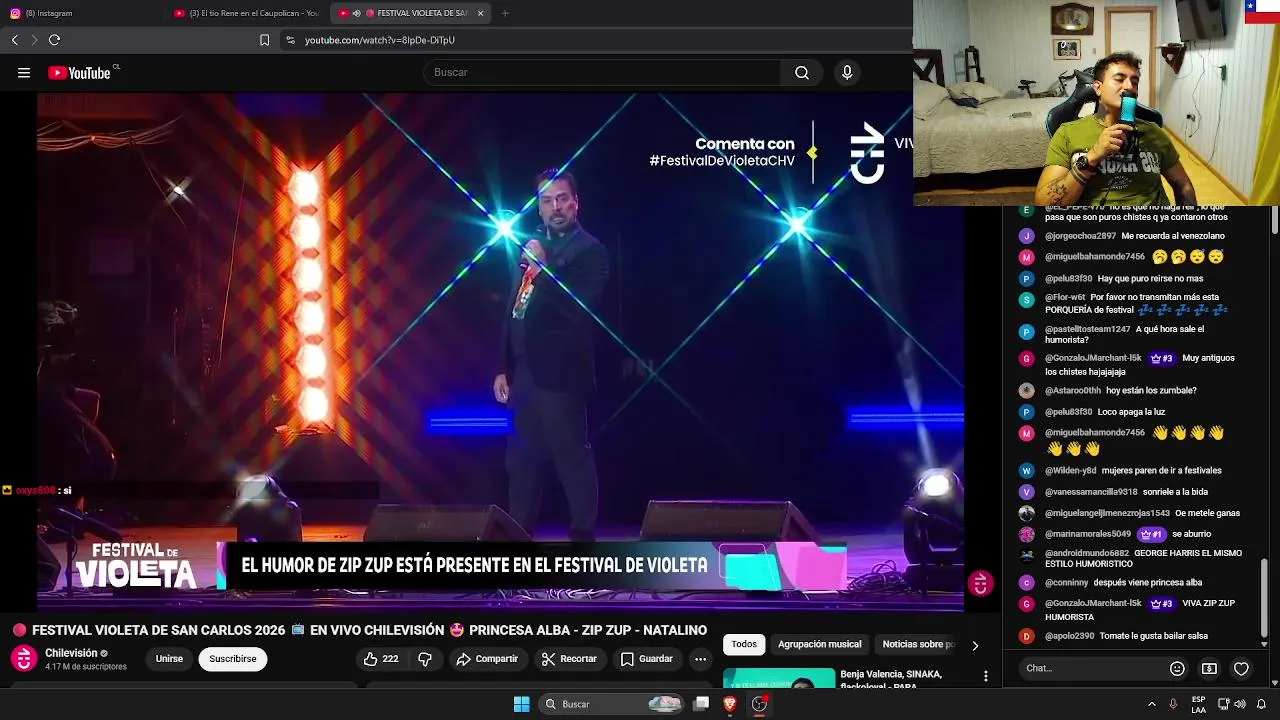Open a new browser tab with plus
This screenshot has width=1280, height=720.
click(x=505, y=13)
